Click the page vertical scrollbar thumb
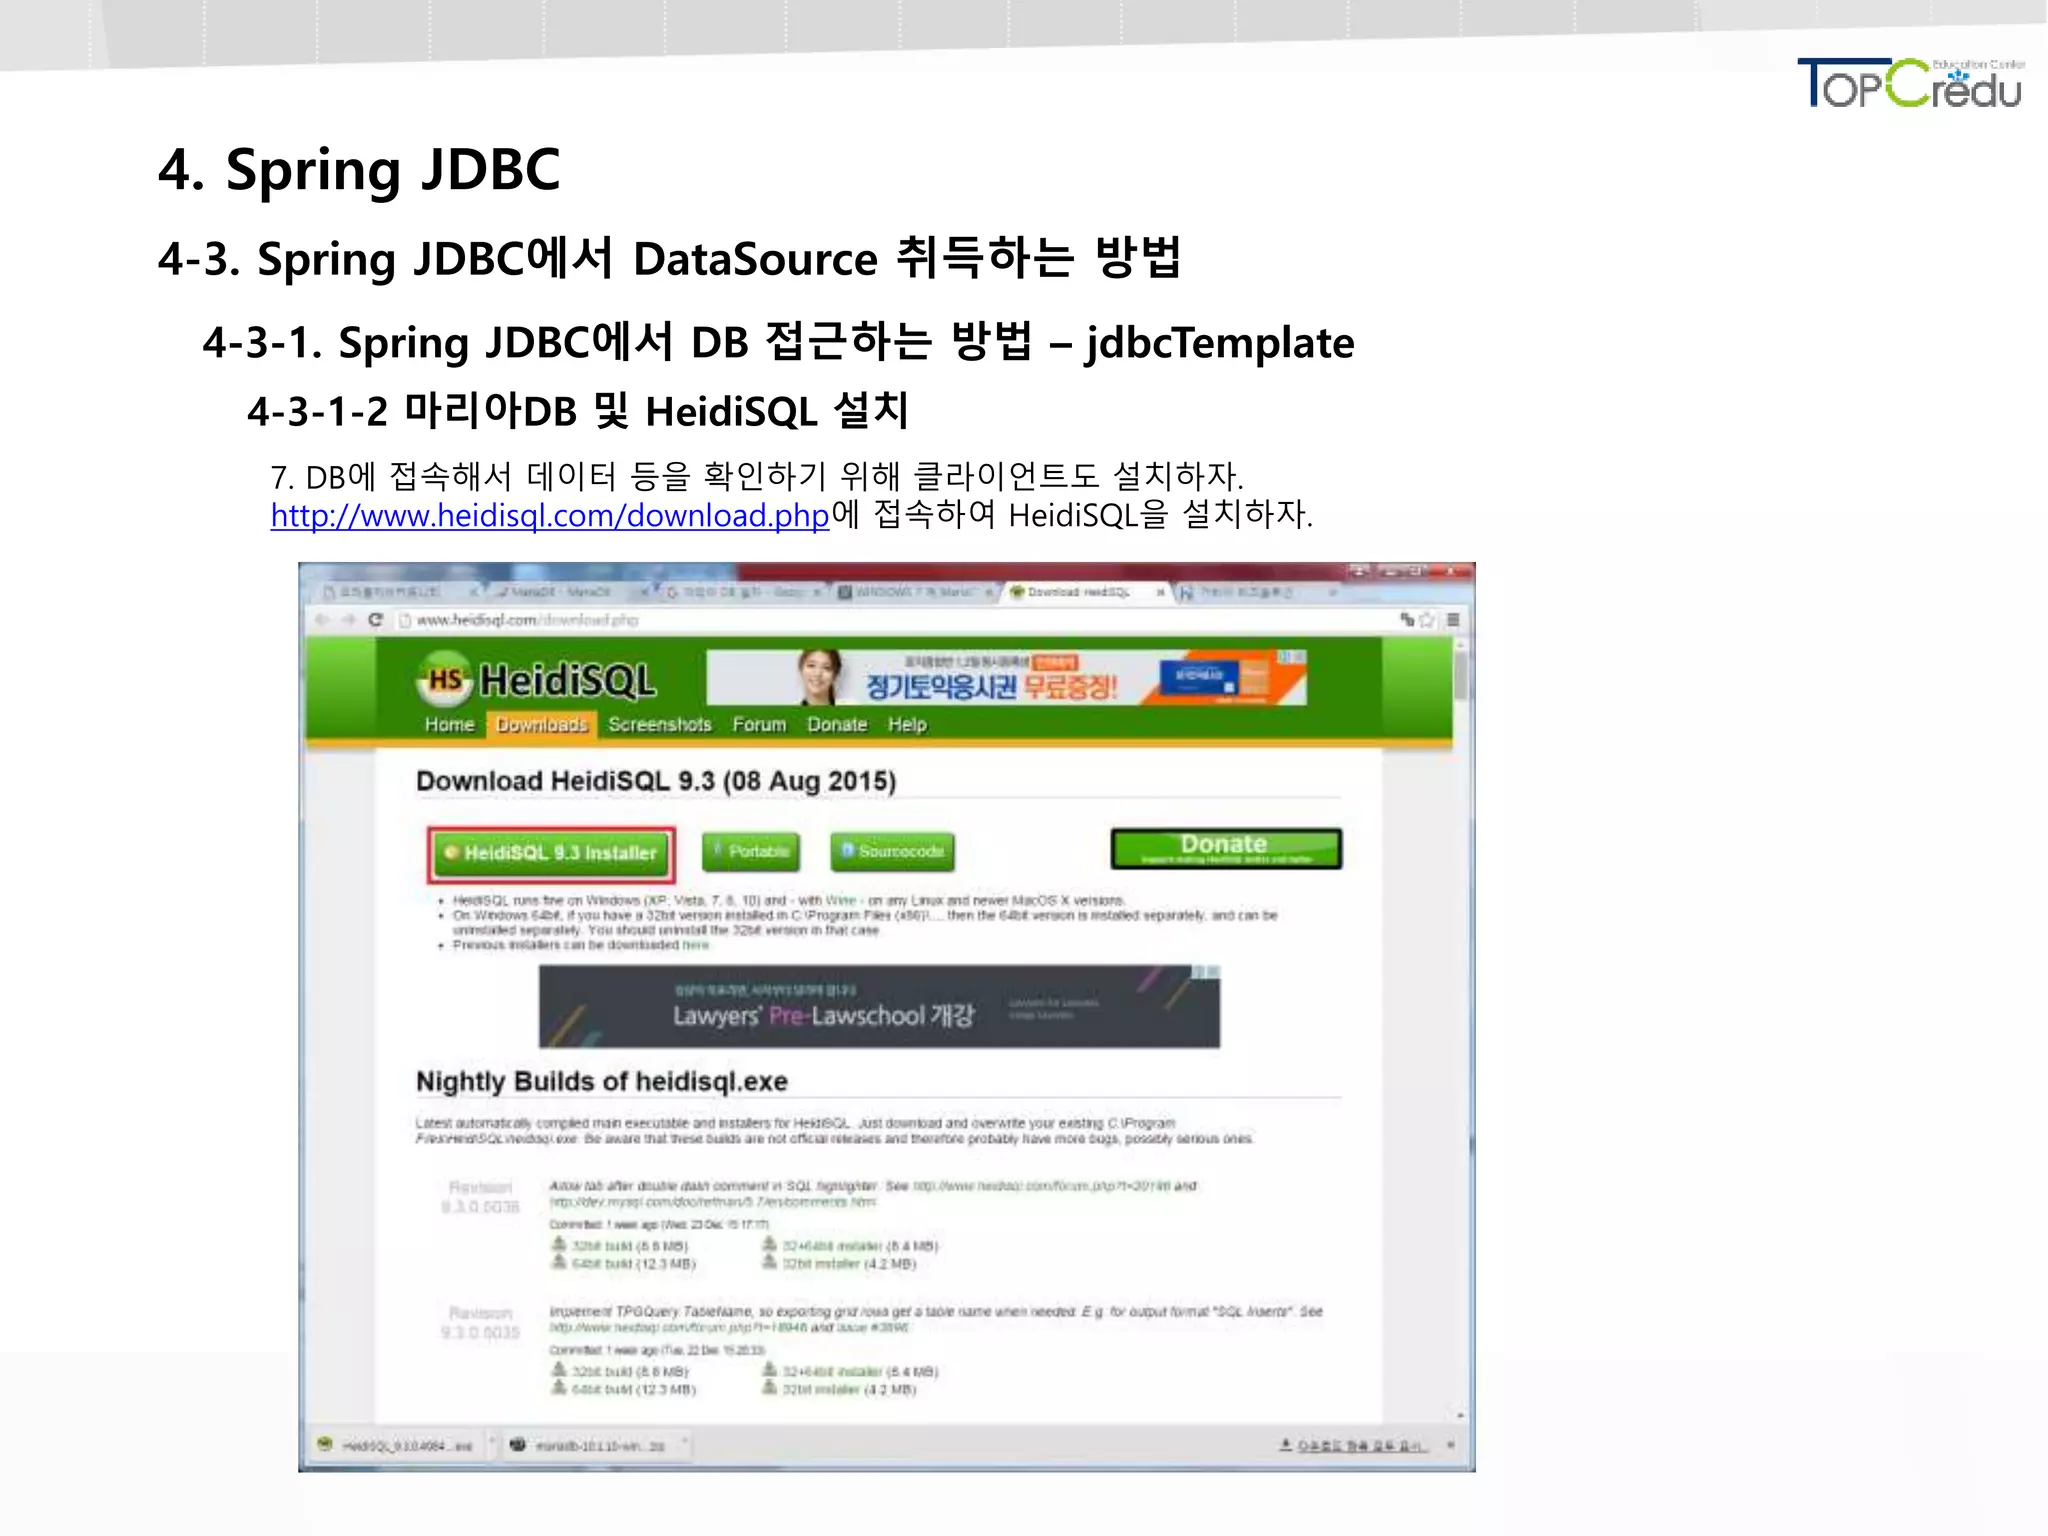 click(x=1461, y=675)
